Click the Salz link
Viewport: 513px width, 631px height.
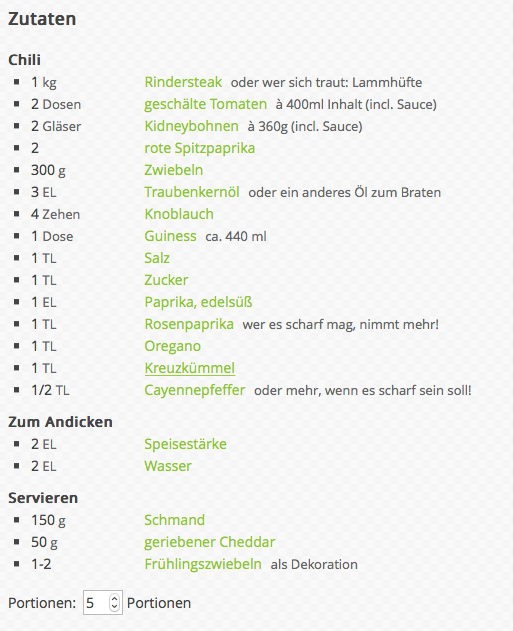pos(157,258)
